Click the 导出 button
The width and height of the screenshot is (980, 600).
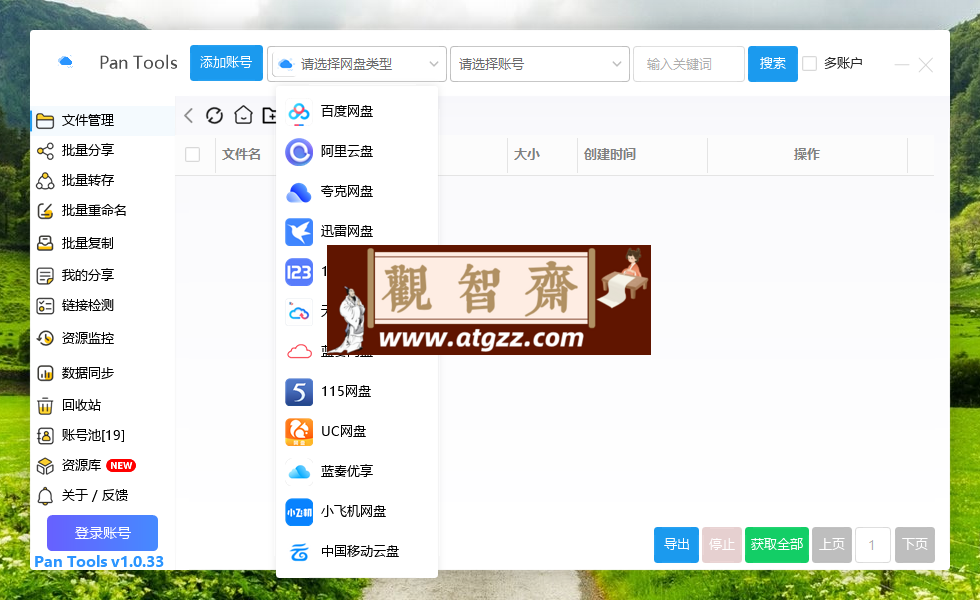tap(676, 545)
